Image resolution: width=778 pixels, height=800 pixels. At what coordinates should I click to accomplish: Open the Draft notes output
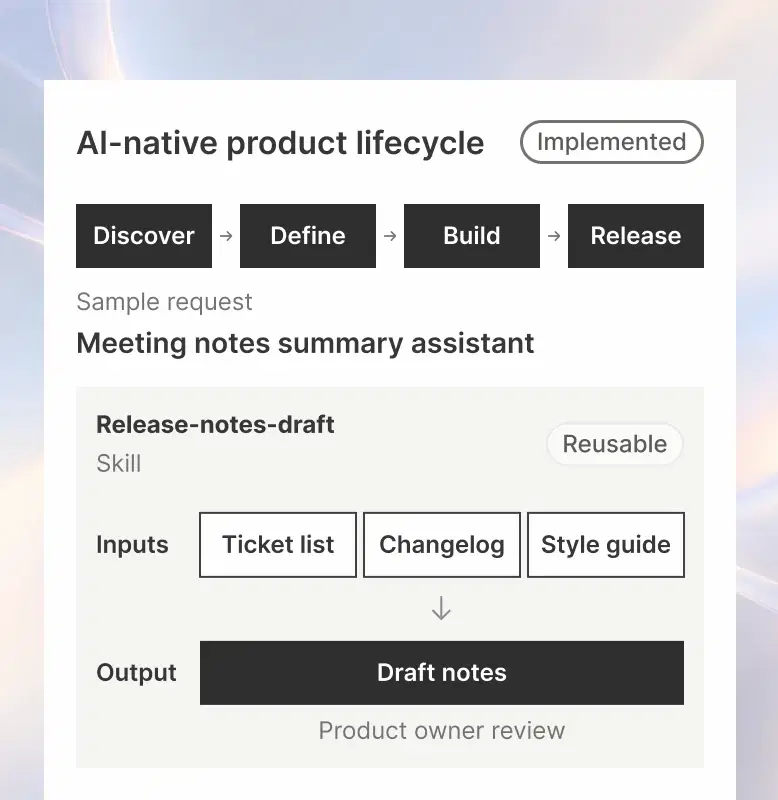442,672
